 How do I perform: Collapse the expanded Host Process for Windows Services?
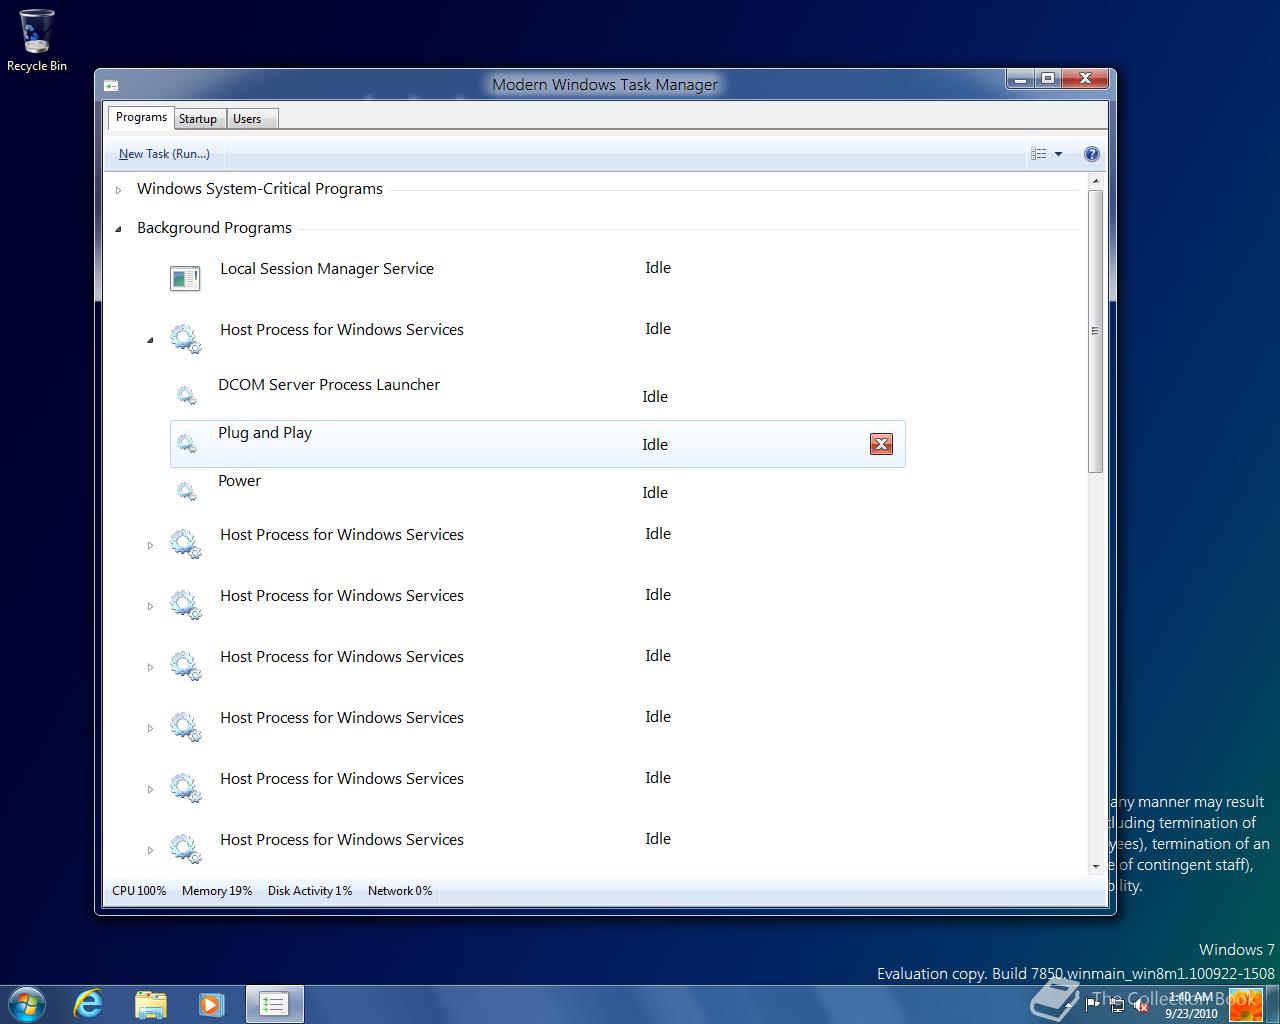pyautogui.click(x=151, y=341)
